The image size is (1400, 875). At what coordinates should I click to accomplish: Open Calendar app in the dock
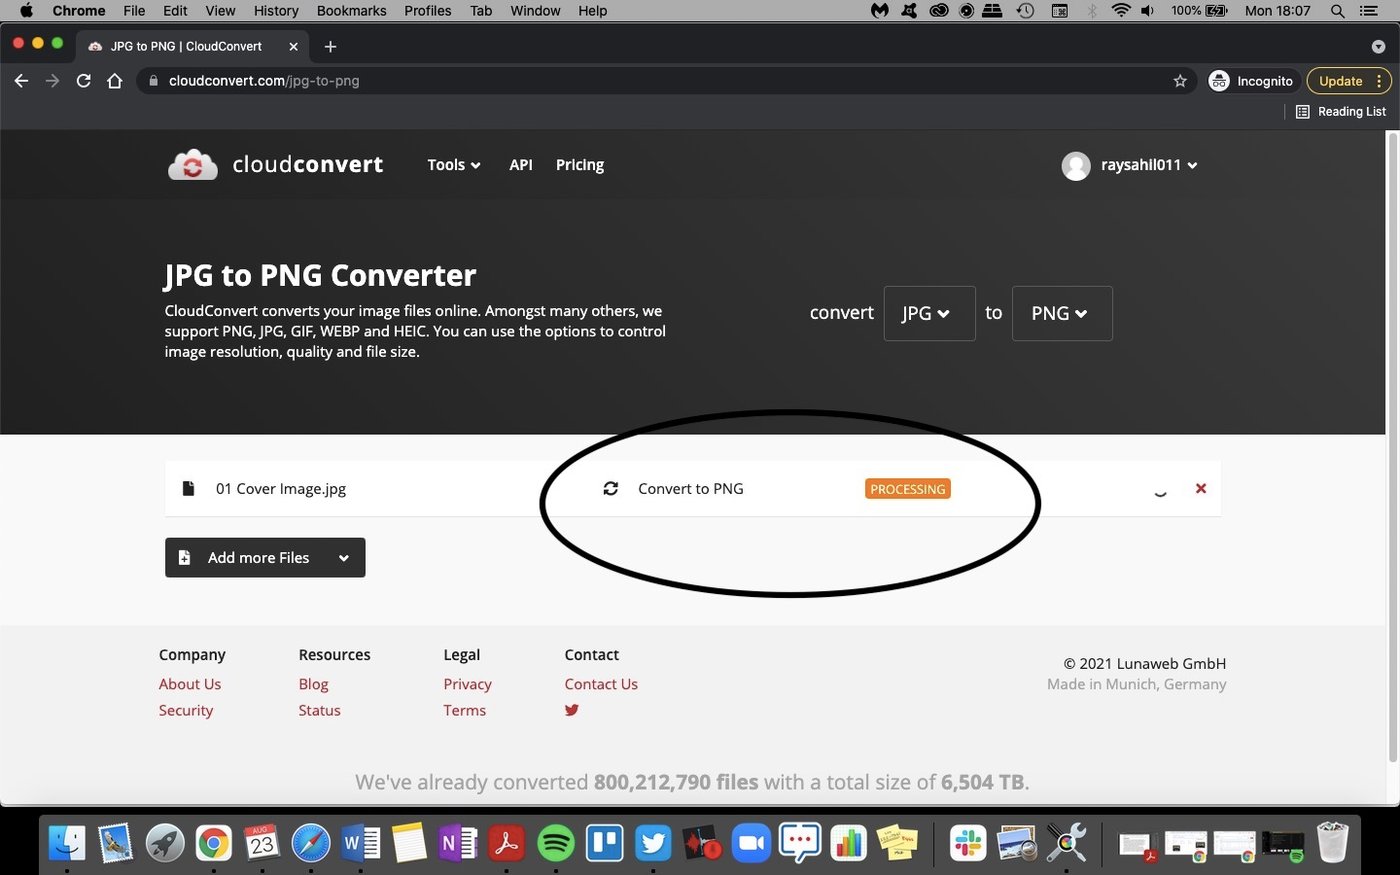point(262,843)
